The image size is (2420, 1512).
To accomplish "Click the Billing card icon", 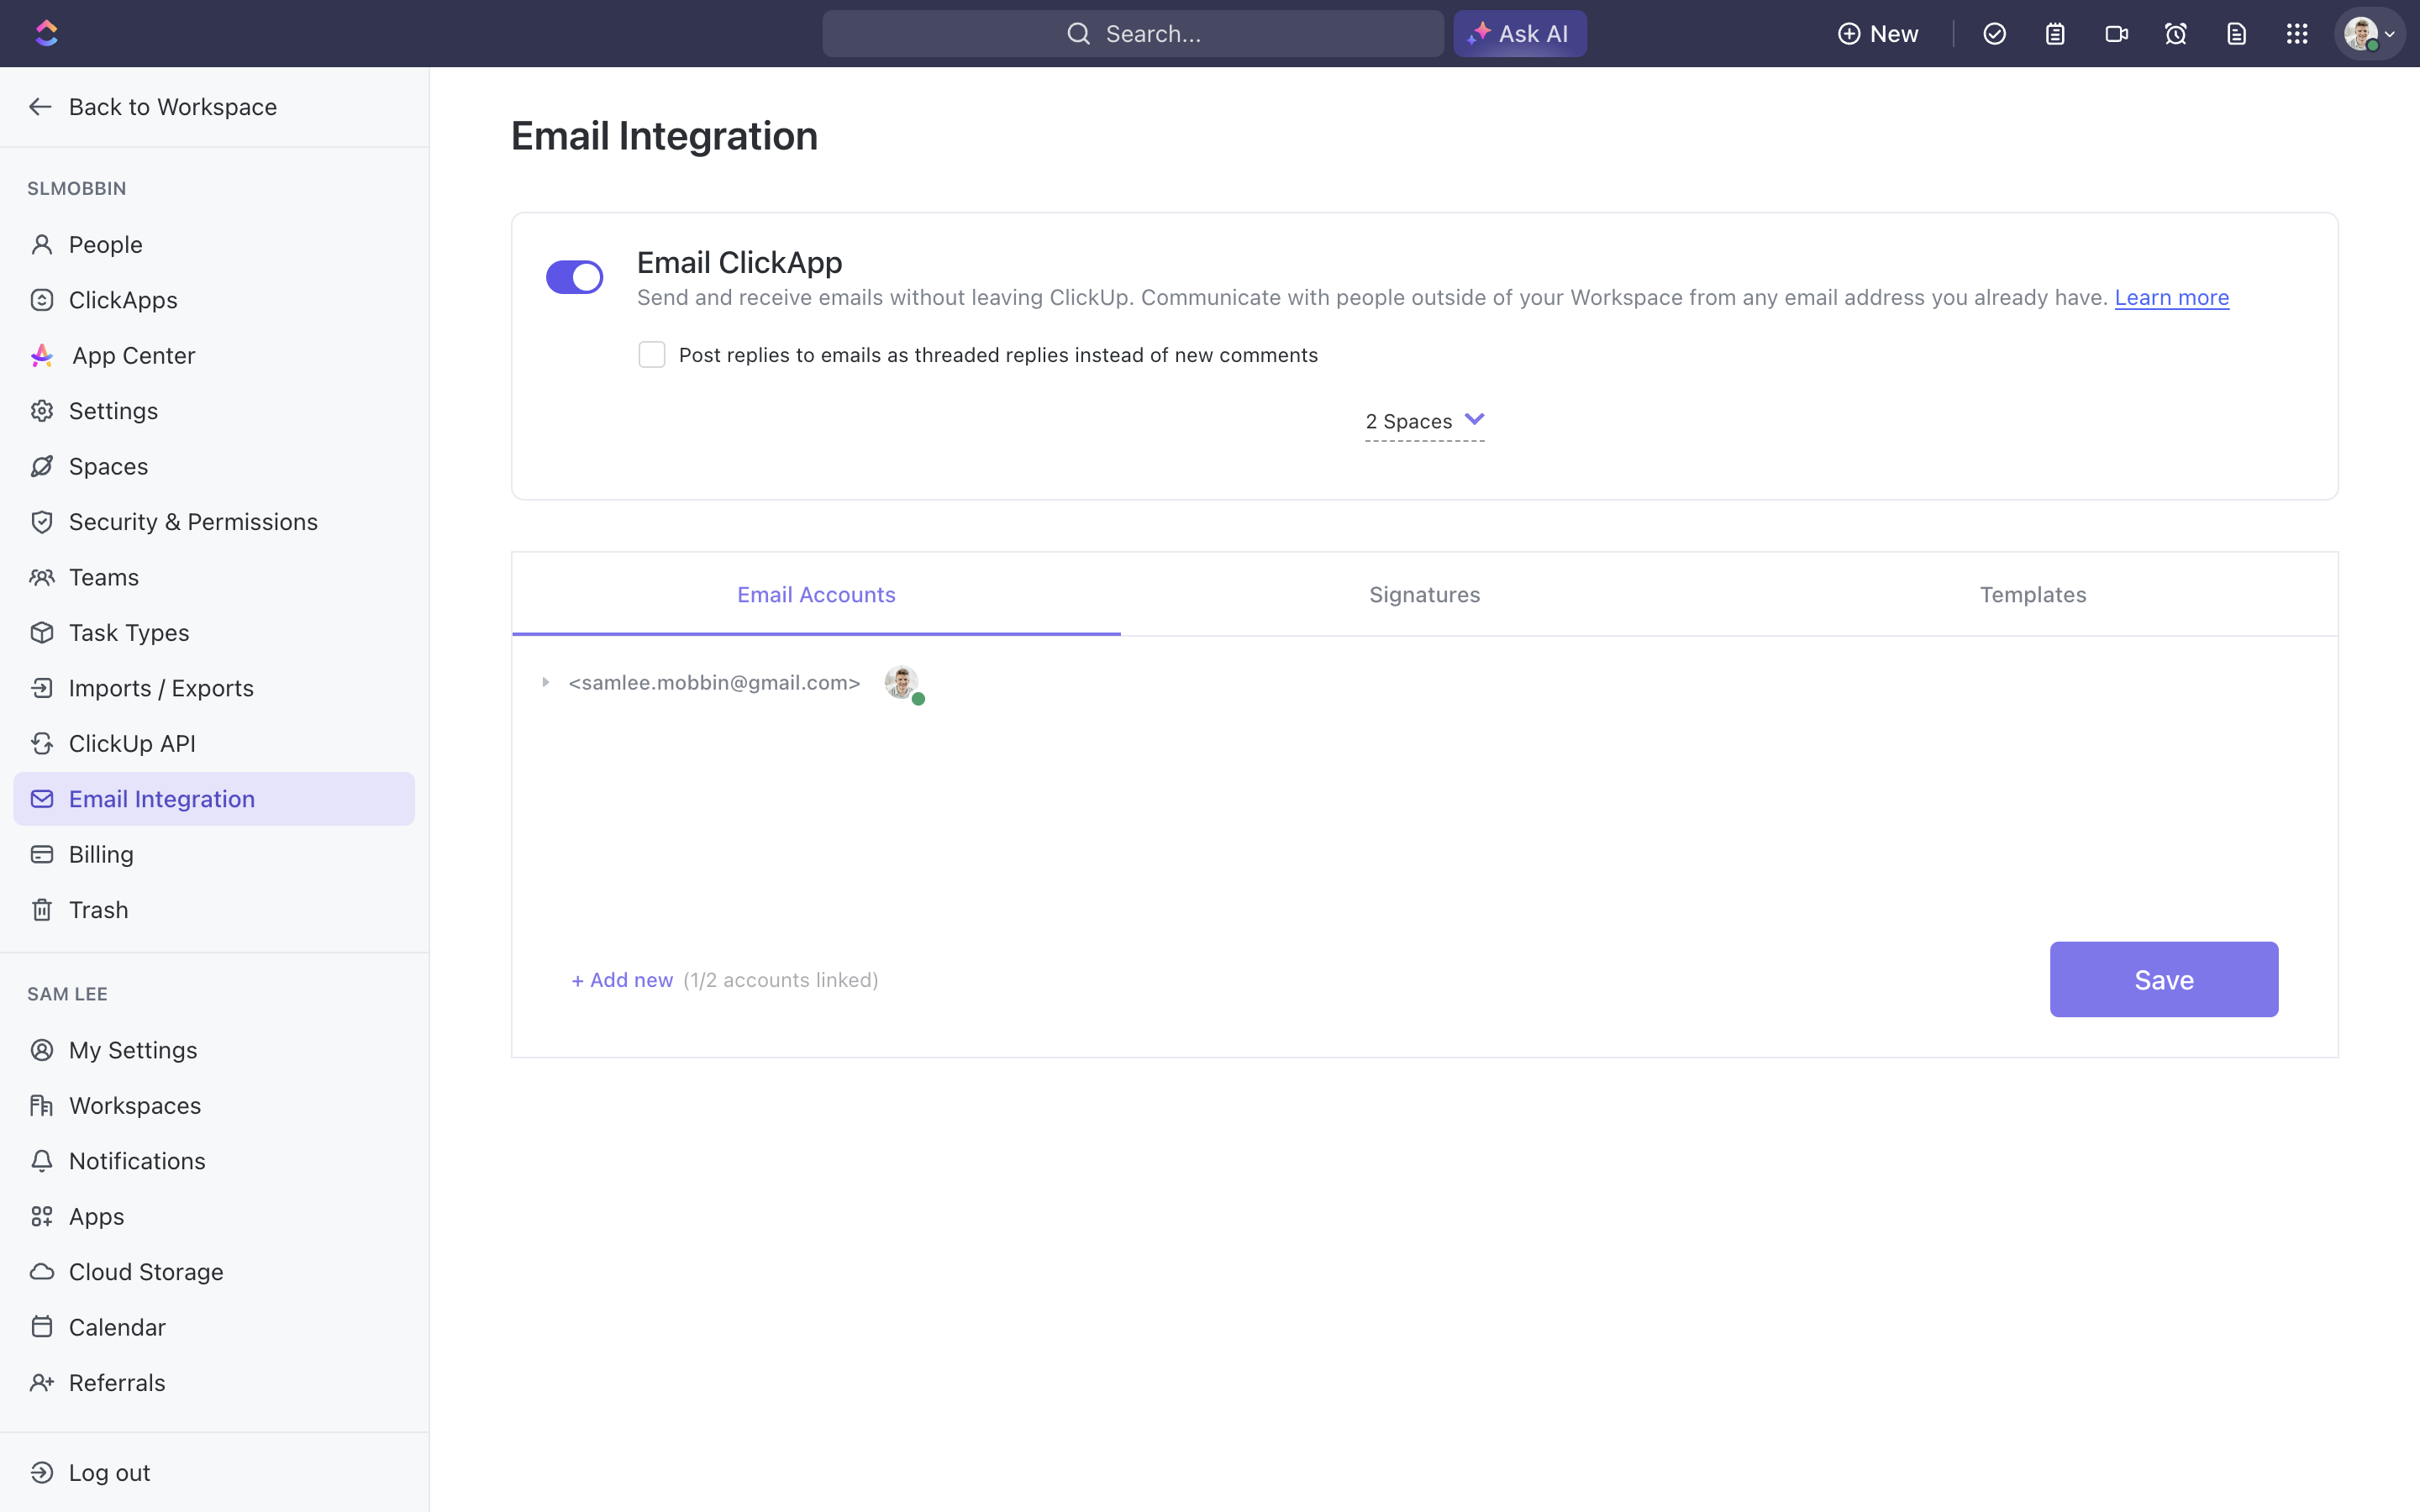I will pyautogui.click(x=42, y=855).
